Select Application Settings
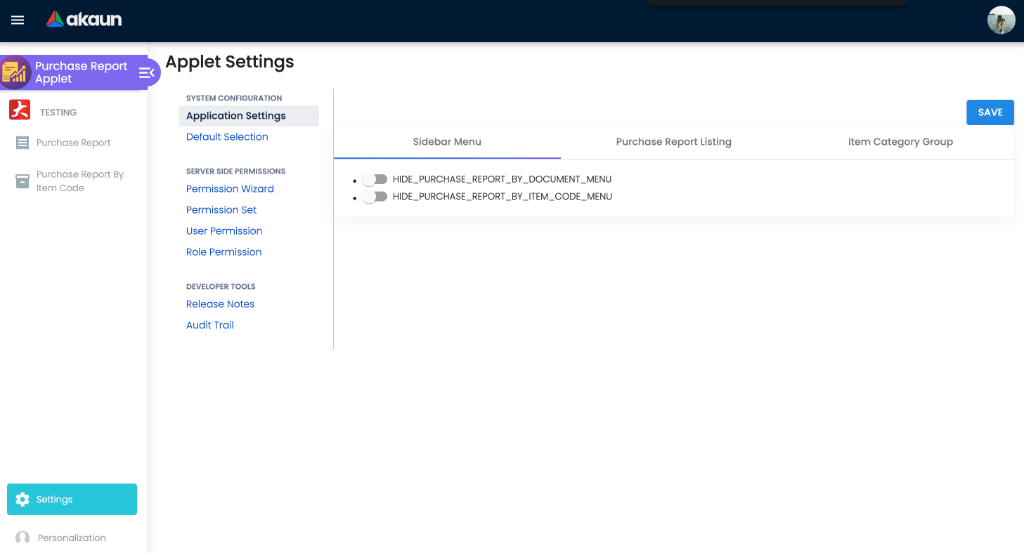Viewport: 1024px width, 553px height. coord(249,116)
